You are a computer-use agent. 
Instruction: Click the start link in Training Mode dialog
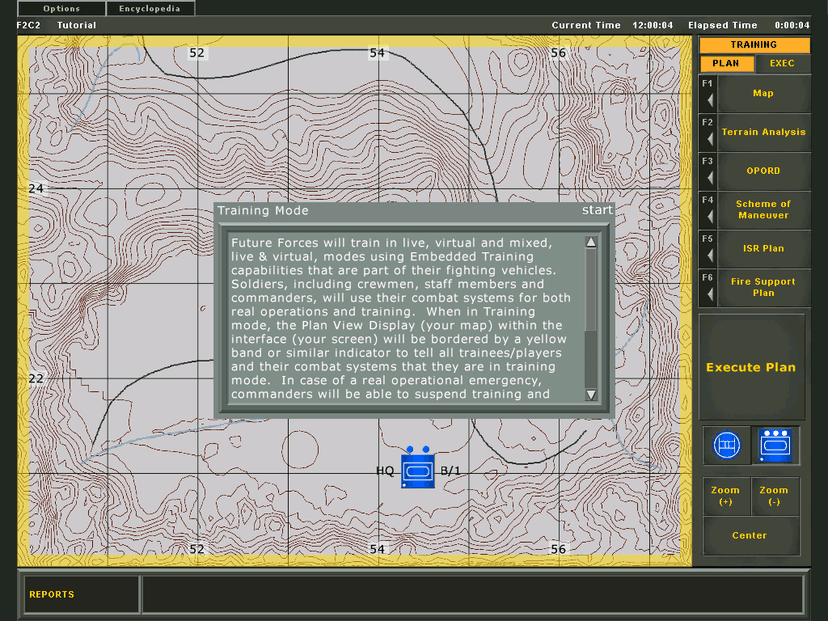(x=597, y=210)
